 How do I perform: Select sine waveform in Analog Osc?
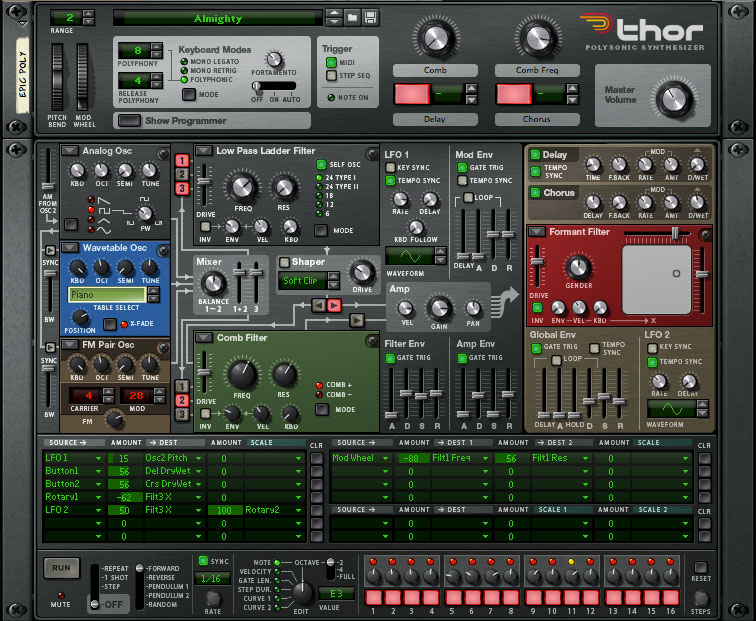[x=92, y=230]
